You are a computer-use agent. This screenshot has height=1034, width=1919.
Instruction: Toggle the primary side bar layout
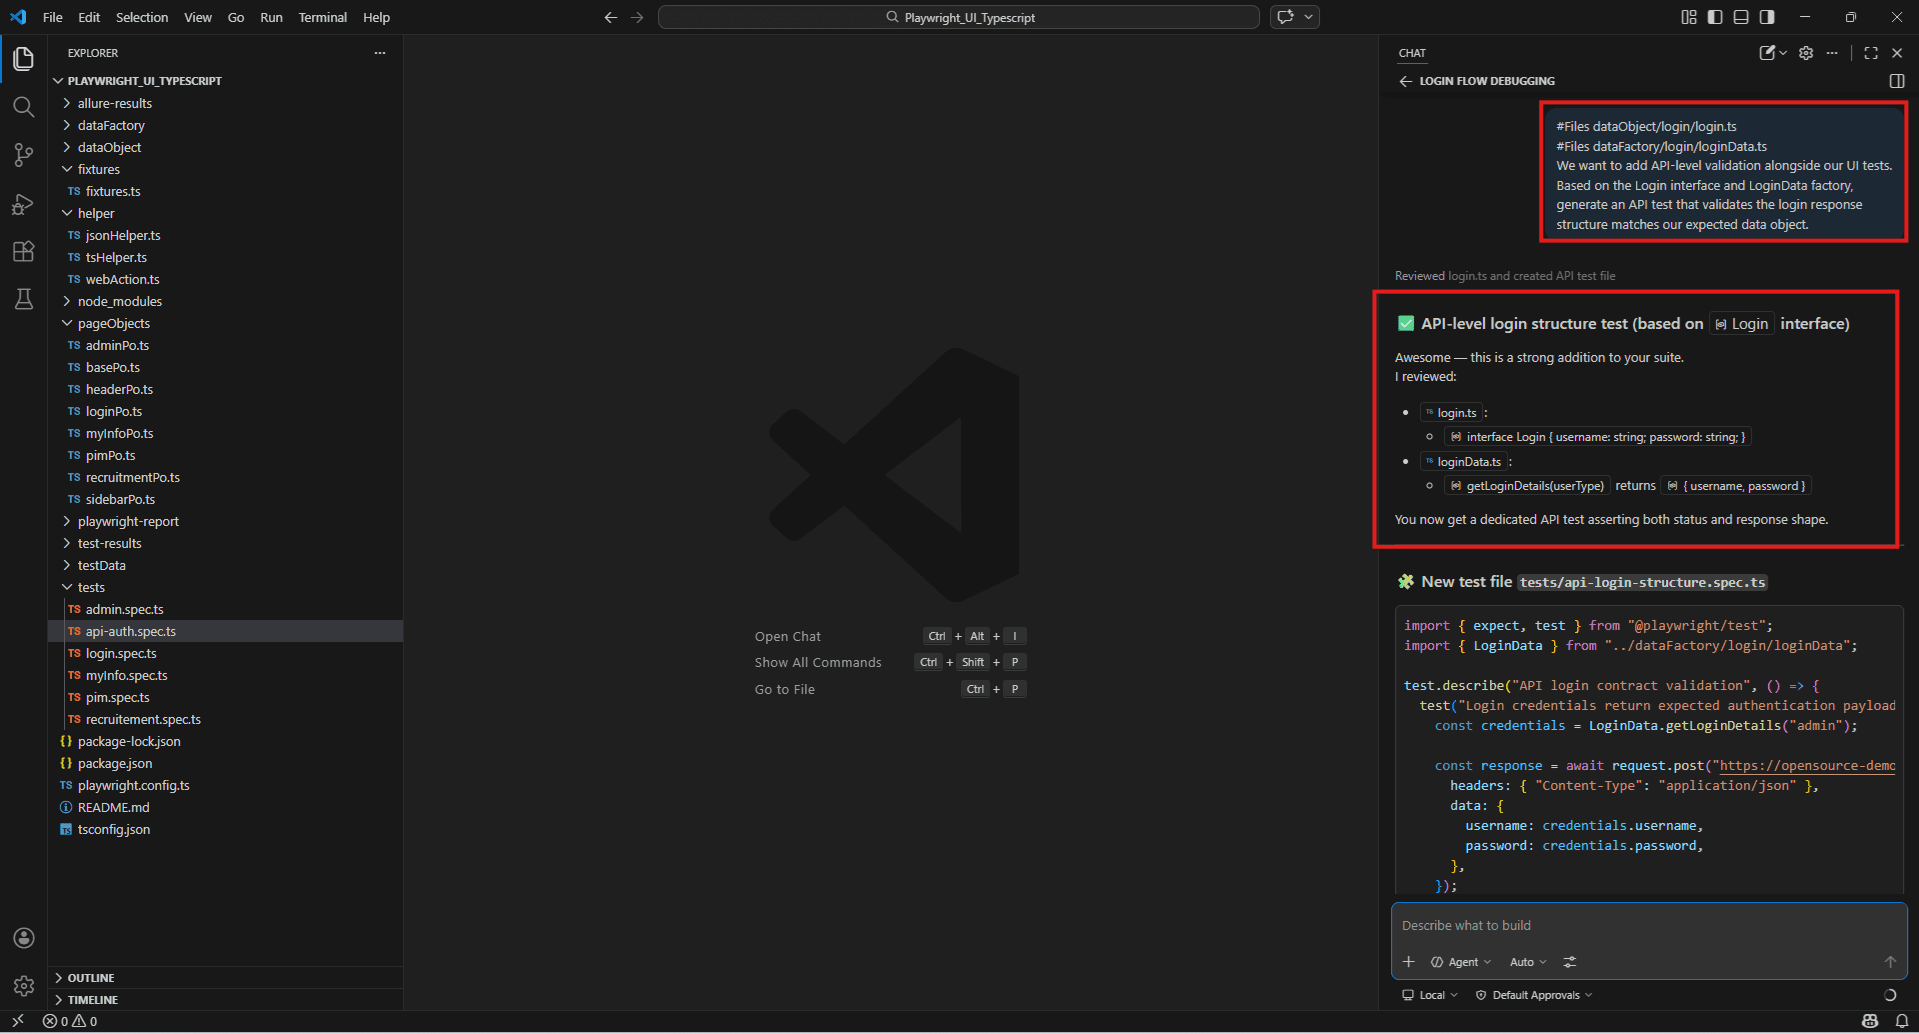[x=1715, y=17]
